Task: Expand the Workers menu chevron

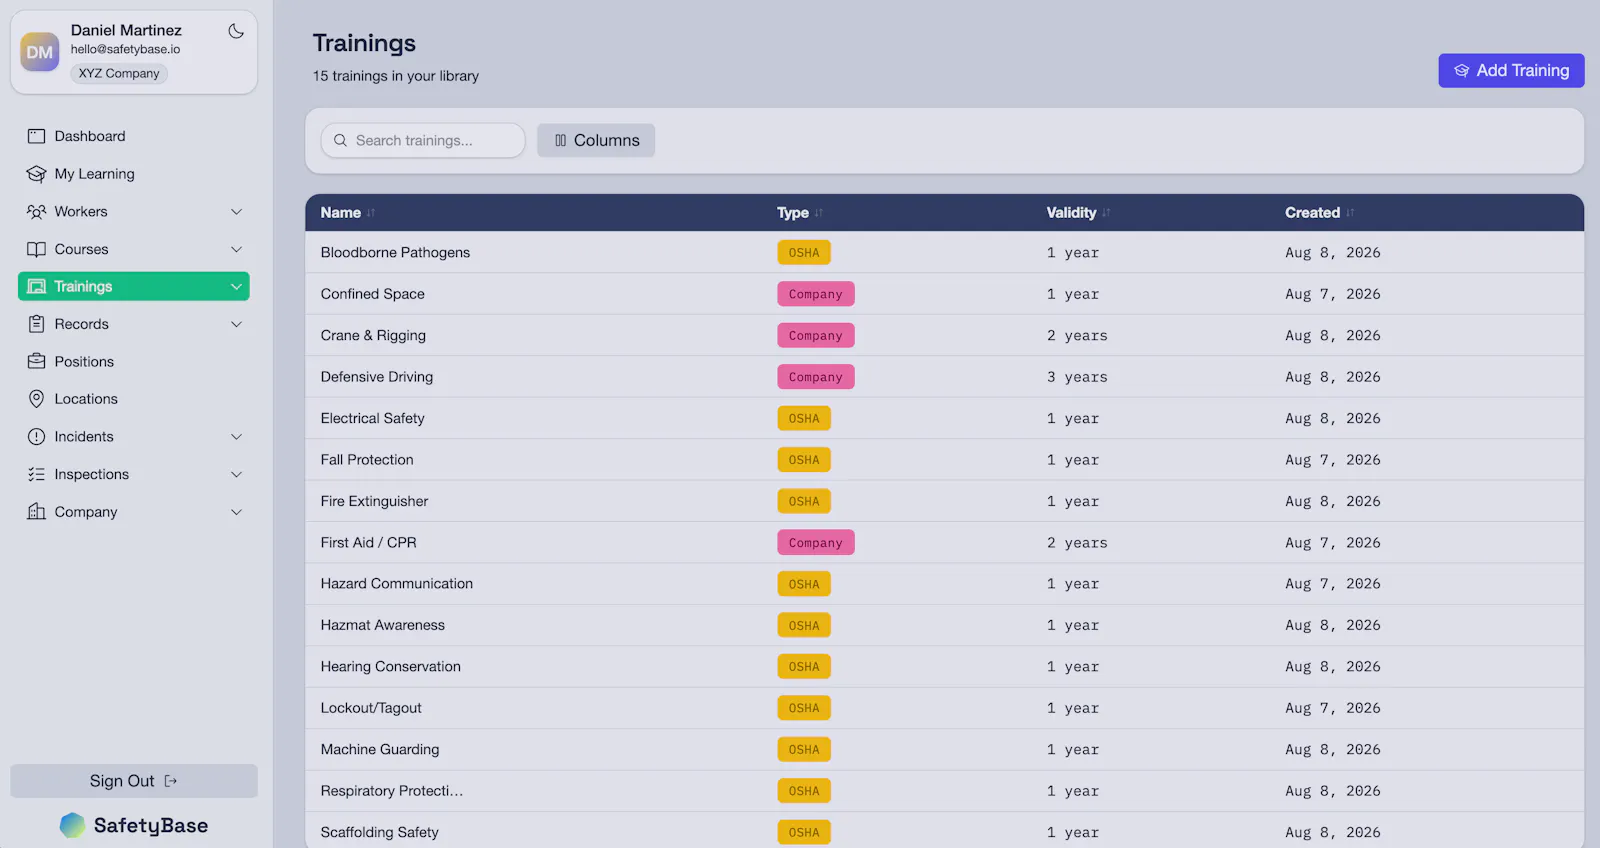Action: (x=237, y=212)
